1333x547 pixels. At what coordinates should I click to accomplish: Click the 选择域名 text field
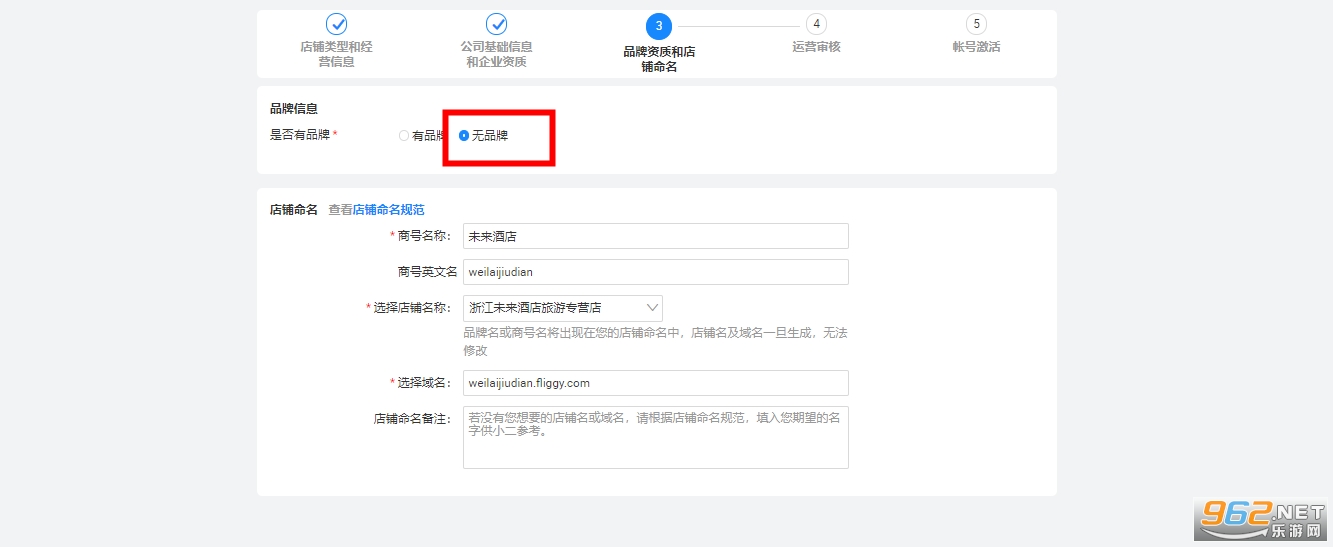pos(655,383)
